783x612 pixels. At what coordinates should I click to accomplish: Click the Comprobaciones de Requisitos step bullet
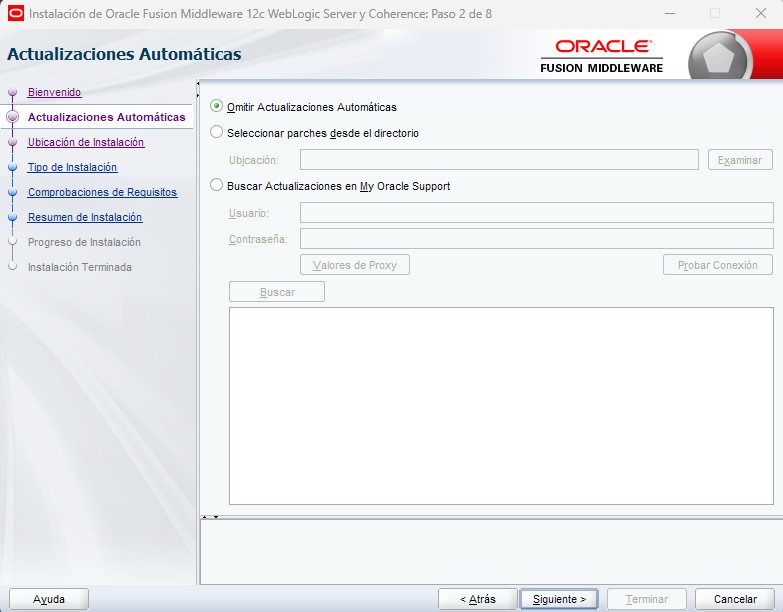(x=13, y=192)
